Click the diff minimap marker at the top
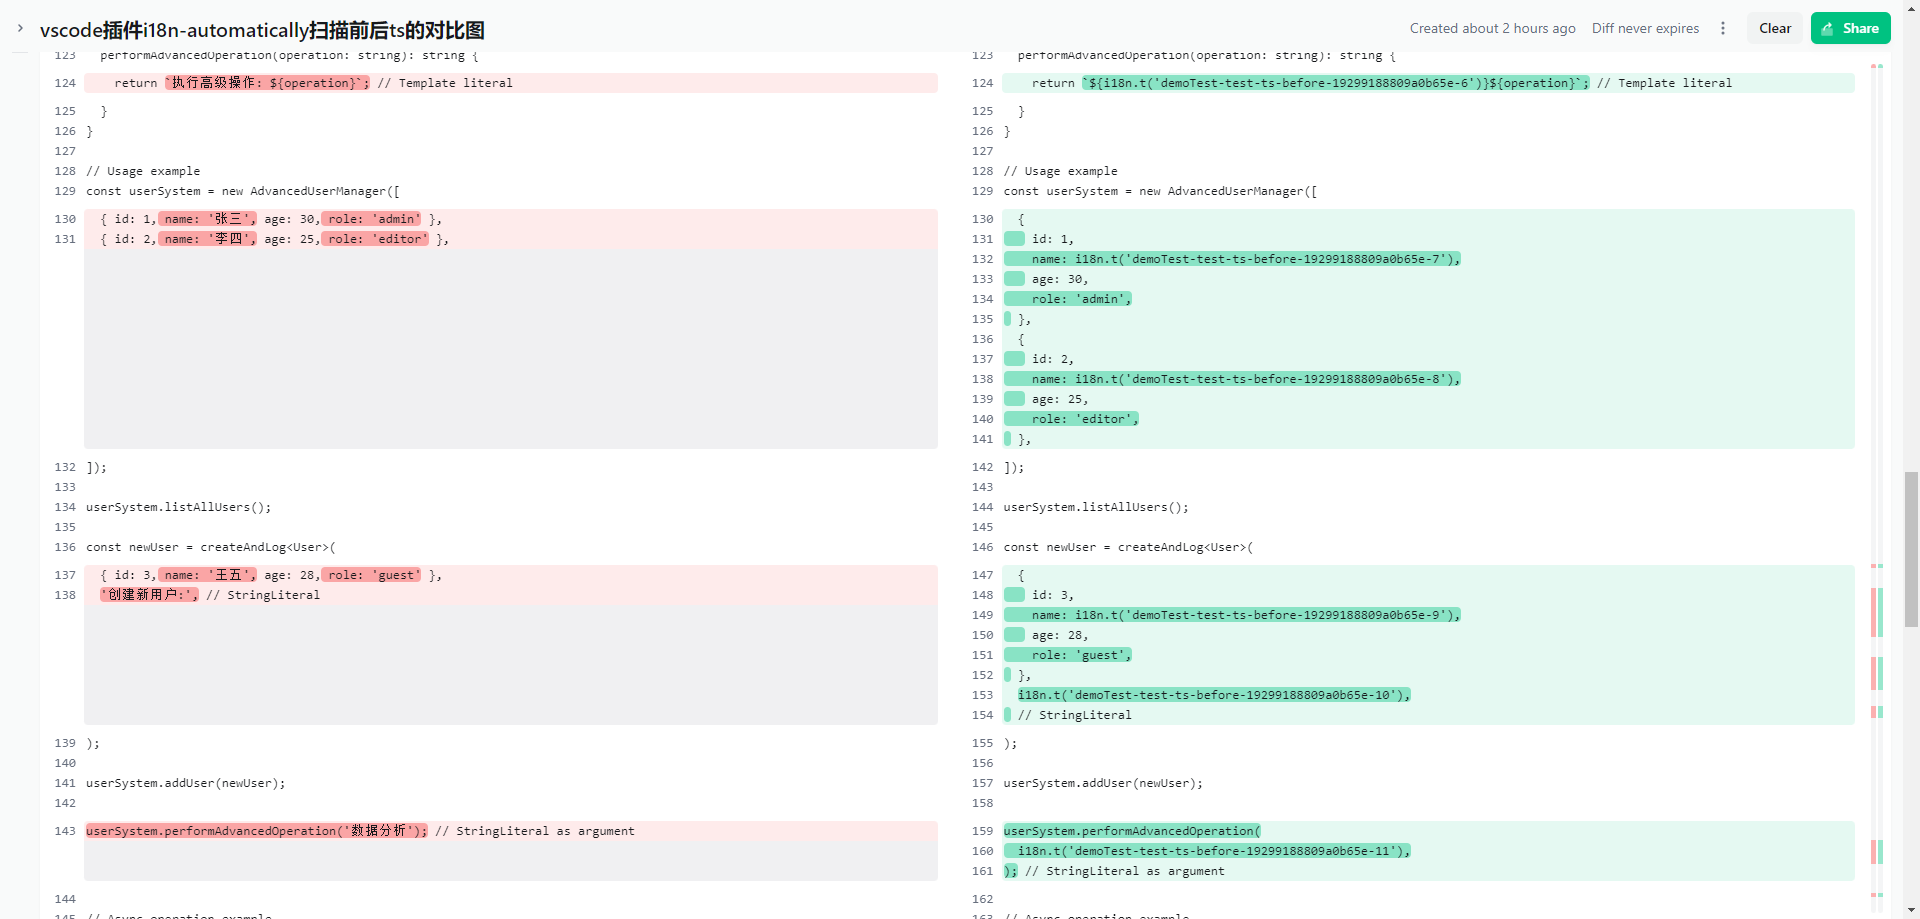Screen dimensions: 1920x919 tap(1877, 66)
